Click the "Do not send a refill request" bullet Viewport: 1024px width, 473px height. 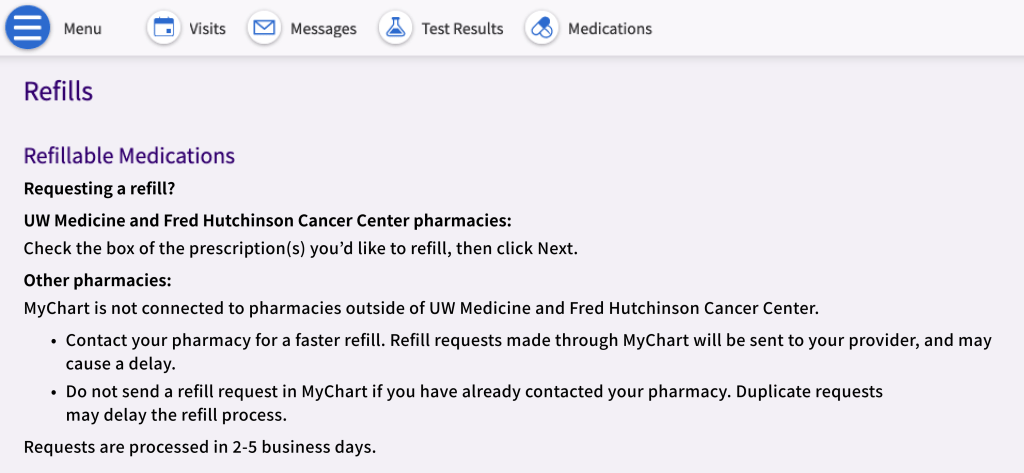(x=474, y=391)
